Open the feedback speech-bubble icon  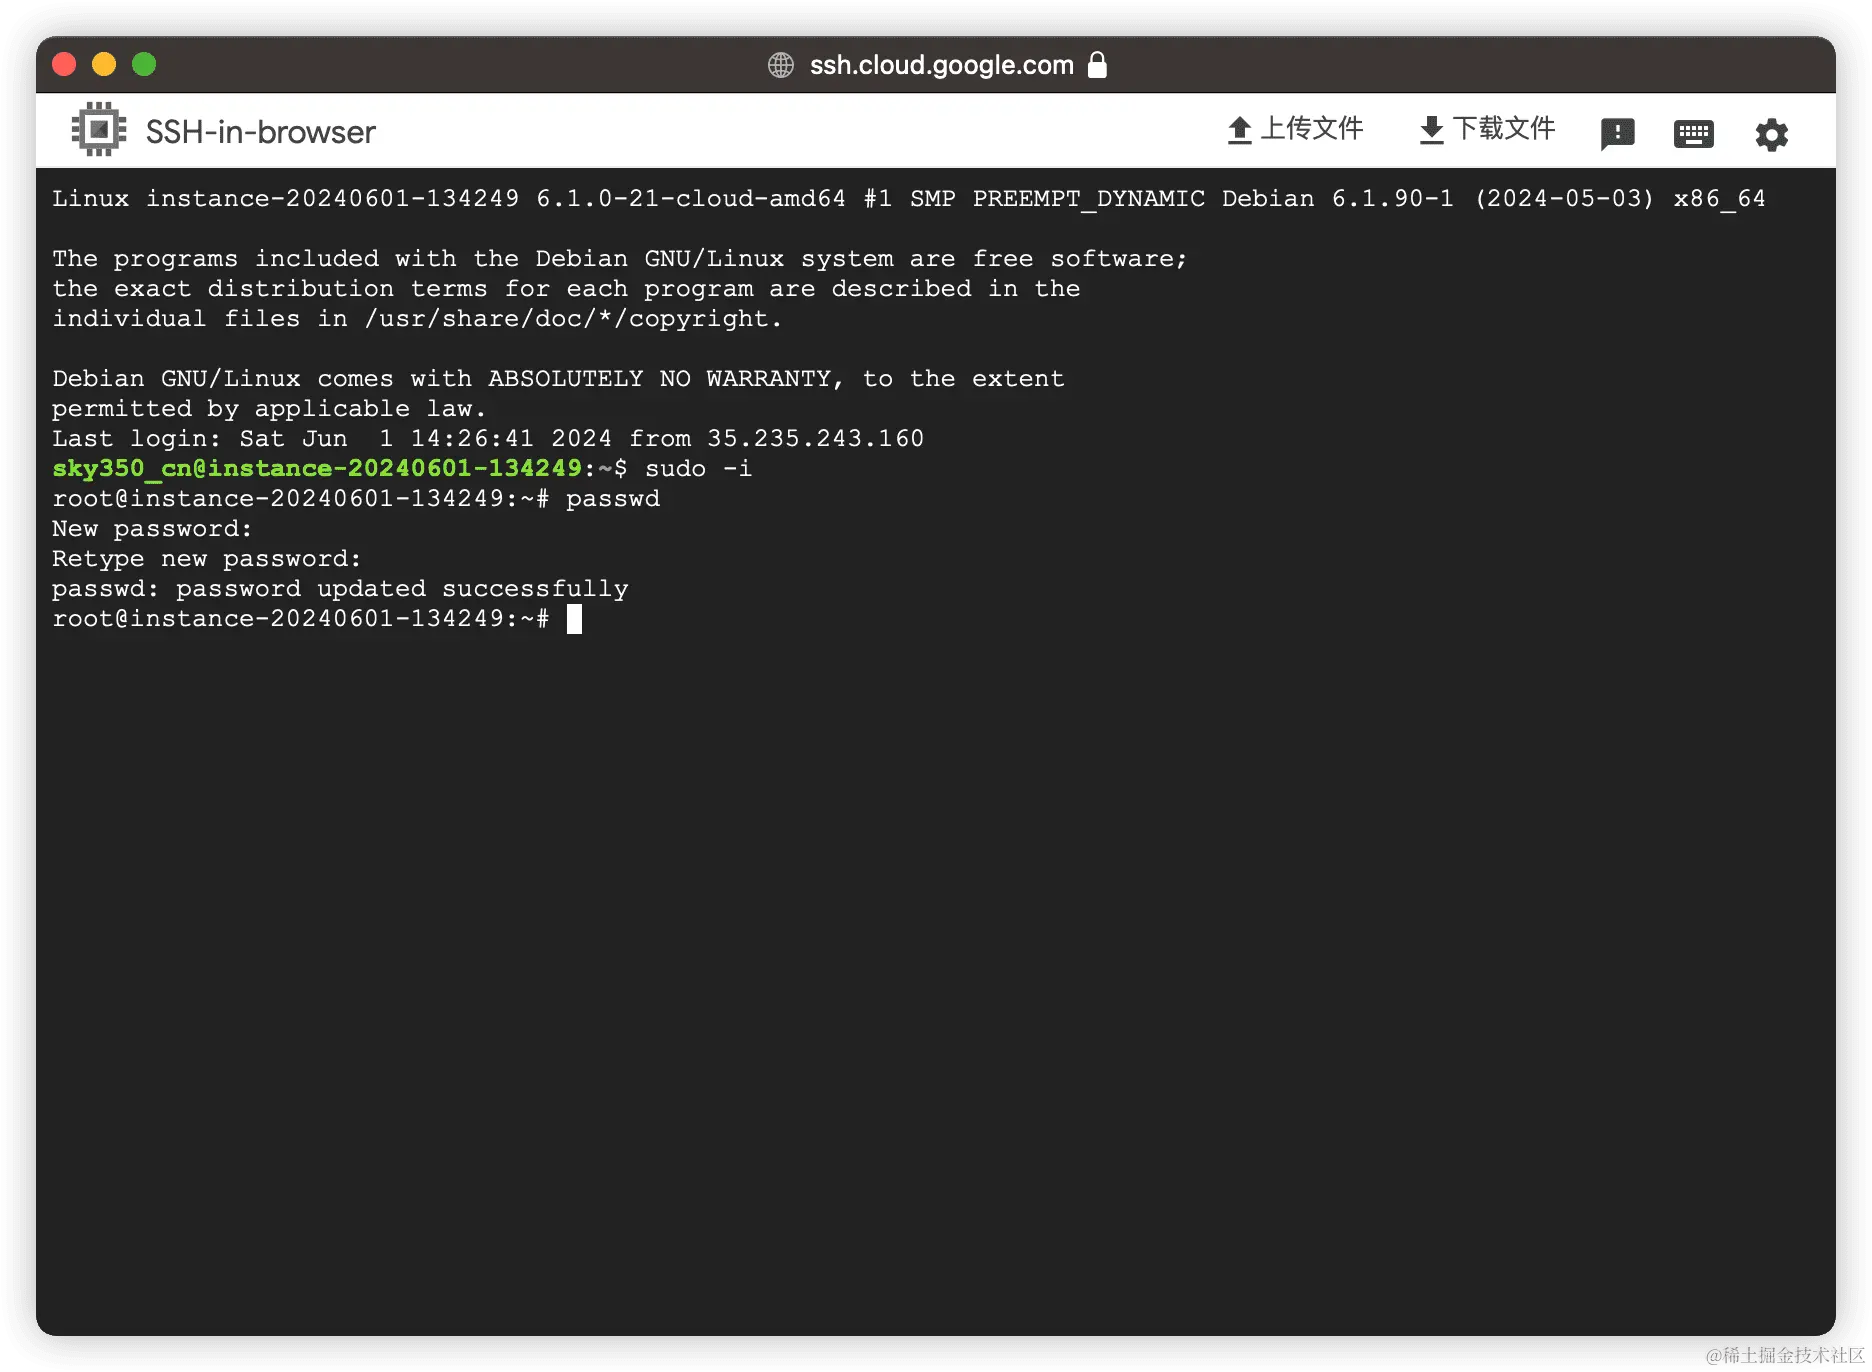1617,133
